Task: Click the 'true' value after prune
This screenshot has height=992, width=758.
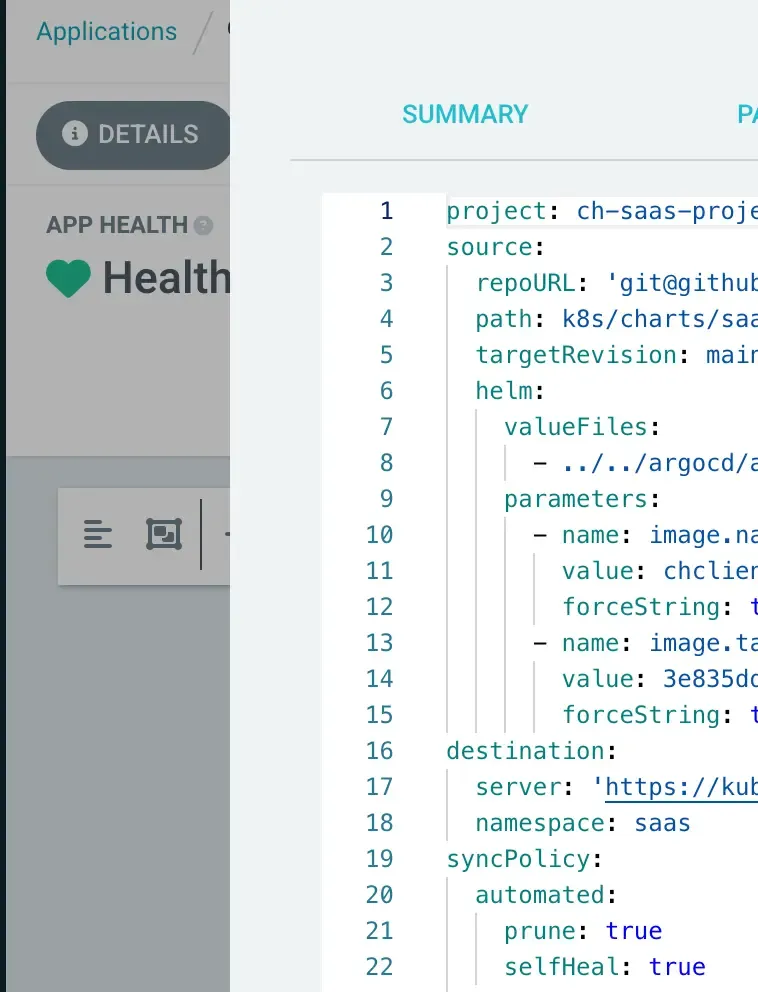Action: 634,931
